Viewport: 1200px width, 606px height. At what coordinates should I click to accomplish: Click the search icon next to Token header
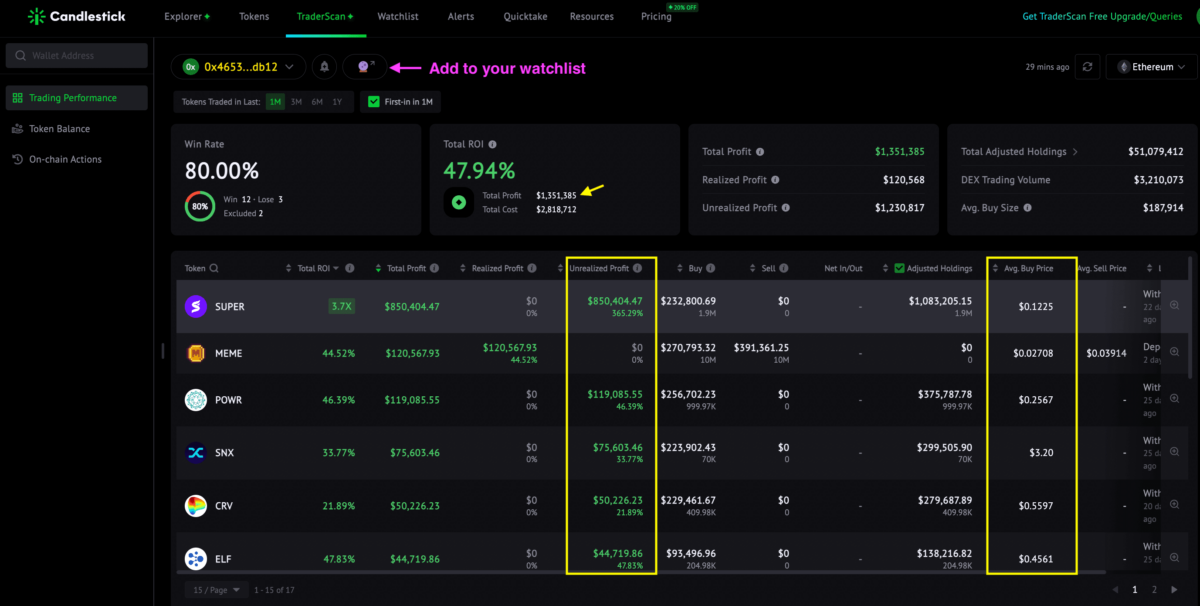(214, 269)
